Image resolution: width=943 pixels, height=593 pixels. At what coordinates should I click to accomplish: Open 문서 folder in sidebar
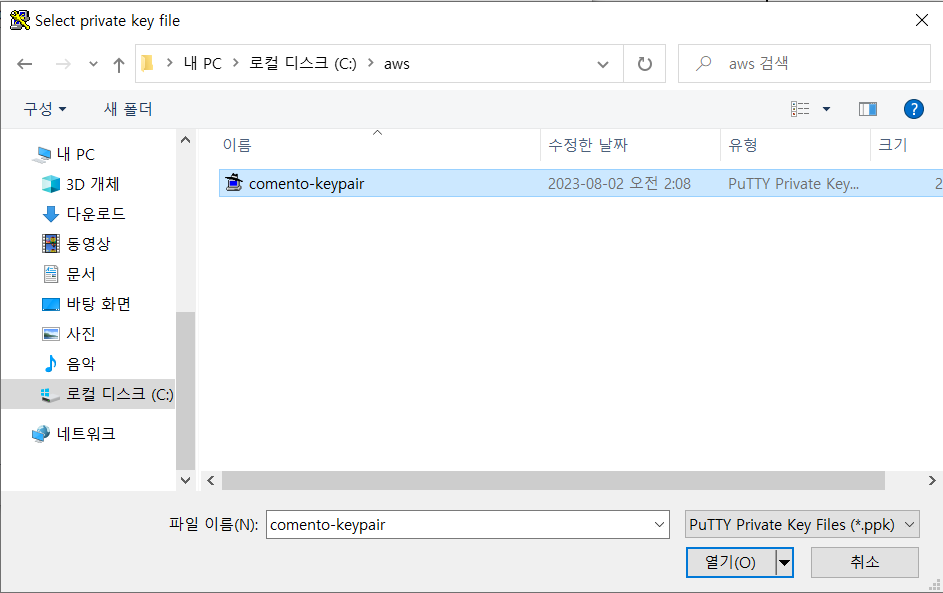tap(81, 274)
